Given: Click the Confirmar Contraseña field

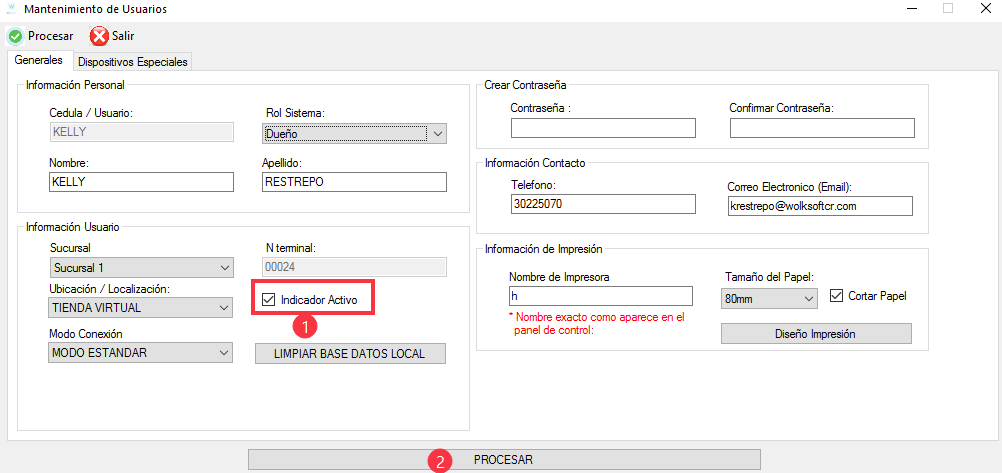Looking at the screenshot, I should pos(821,128).
